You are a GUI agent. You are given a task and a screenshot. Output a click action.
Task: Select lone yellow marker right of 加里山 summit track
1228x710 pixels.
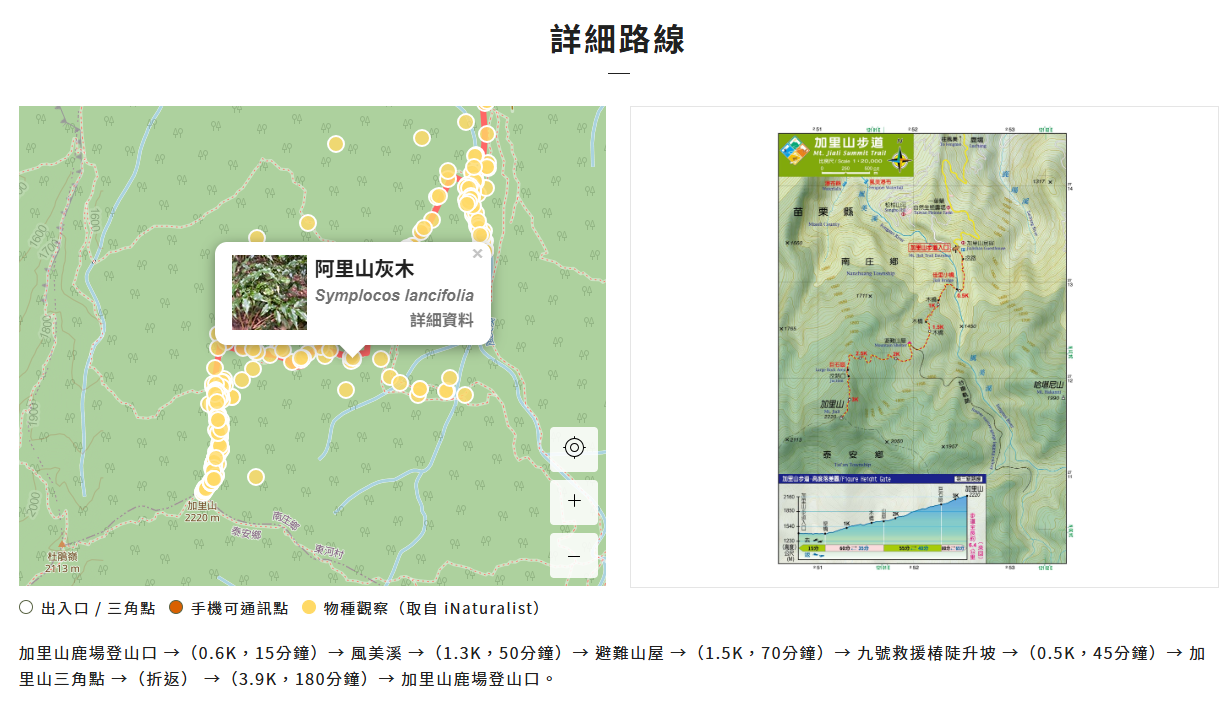256,477
